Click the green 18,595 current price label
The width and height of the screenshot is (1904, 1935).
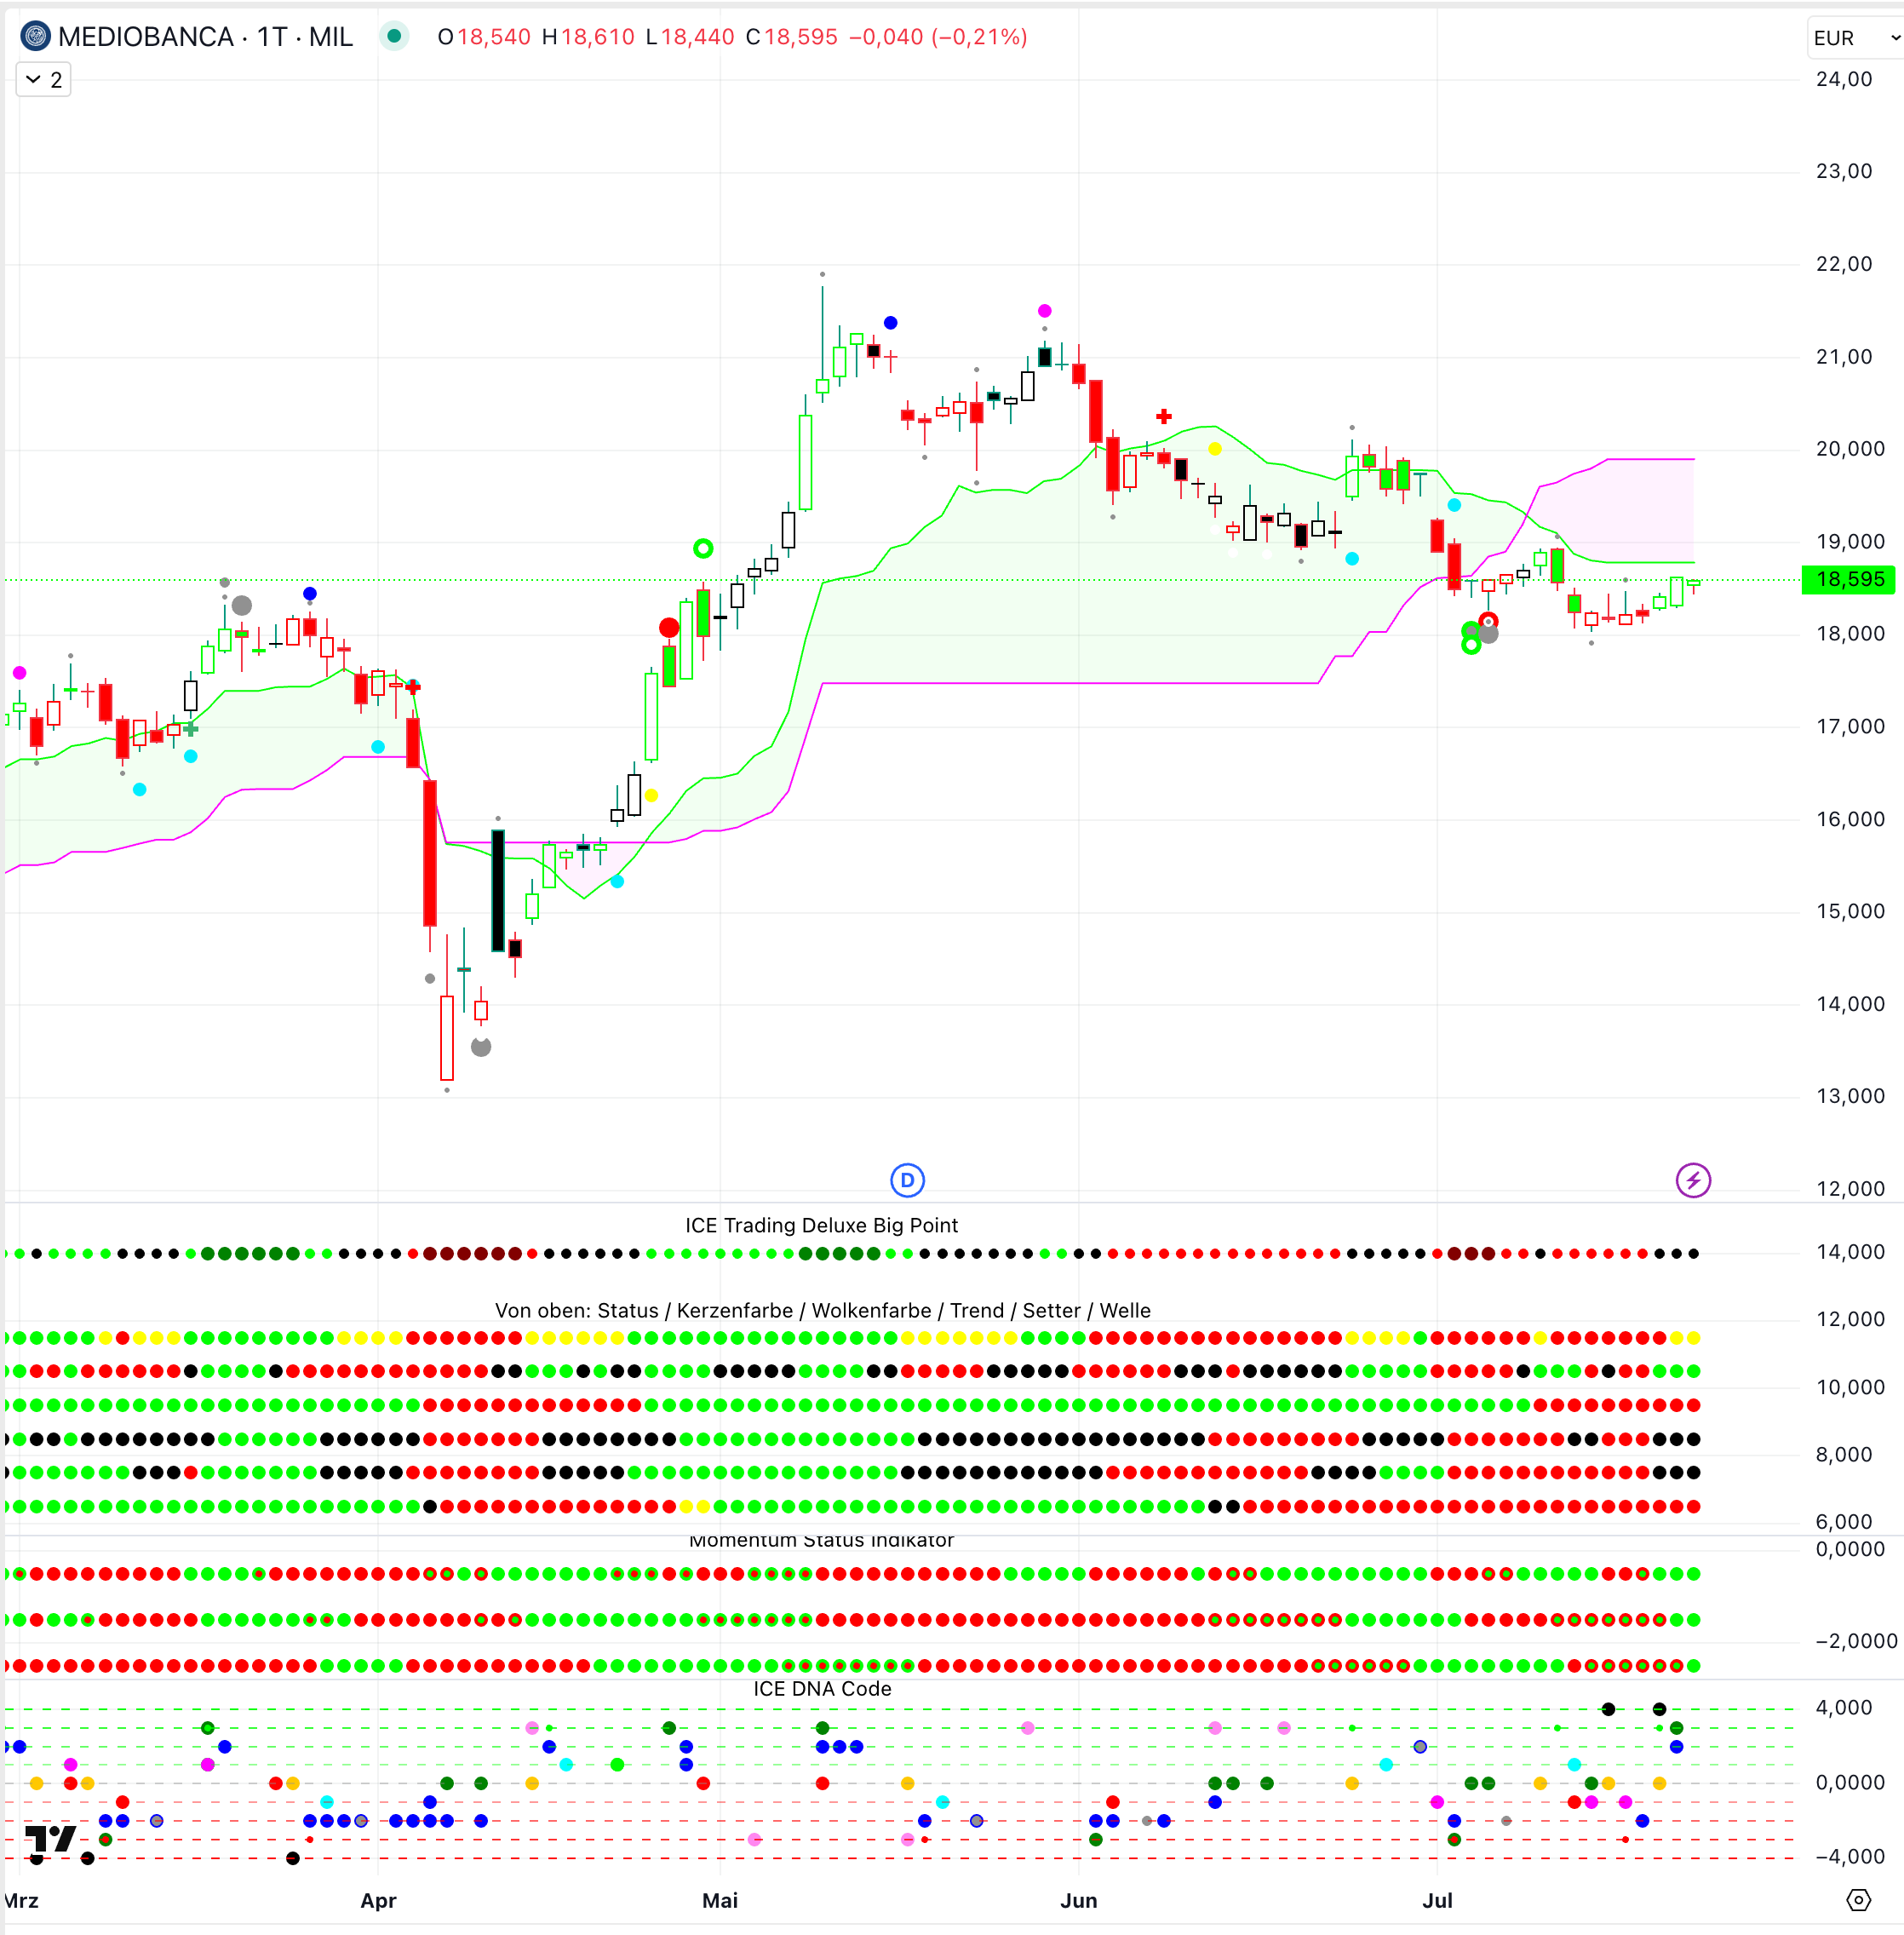[1848, 579]
